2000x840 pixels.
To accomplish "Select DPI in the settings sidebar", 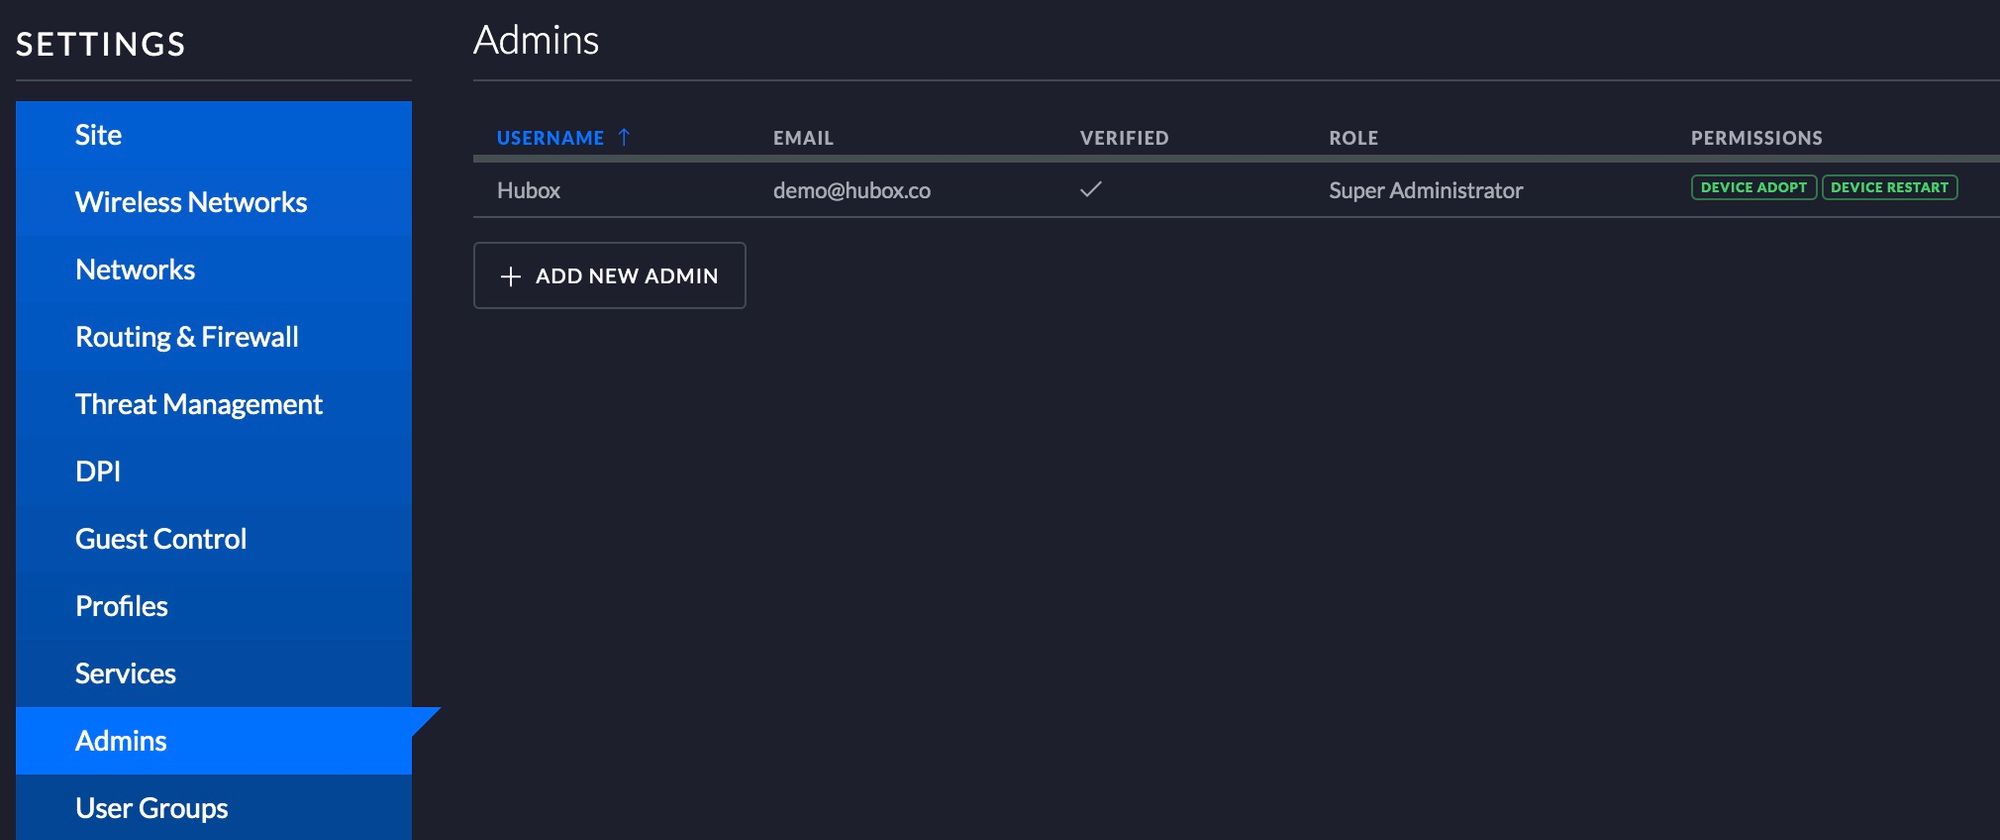I will point(214,471).
